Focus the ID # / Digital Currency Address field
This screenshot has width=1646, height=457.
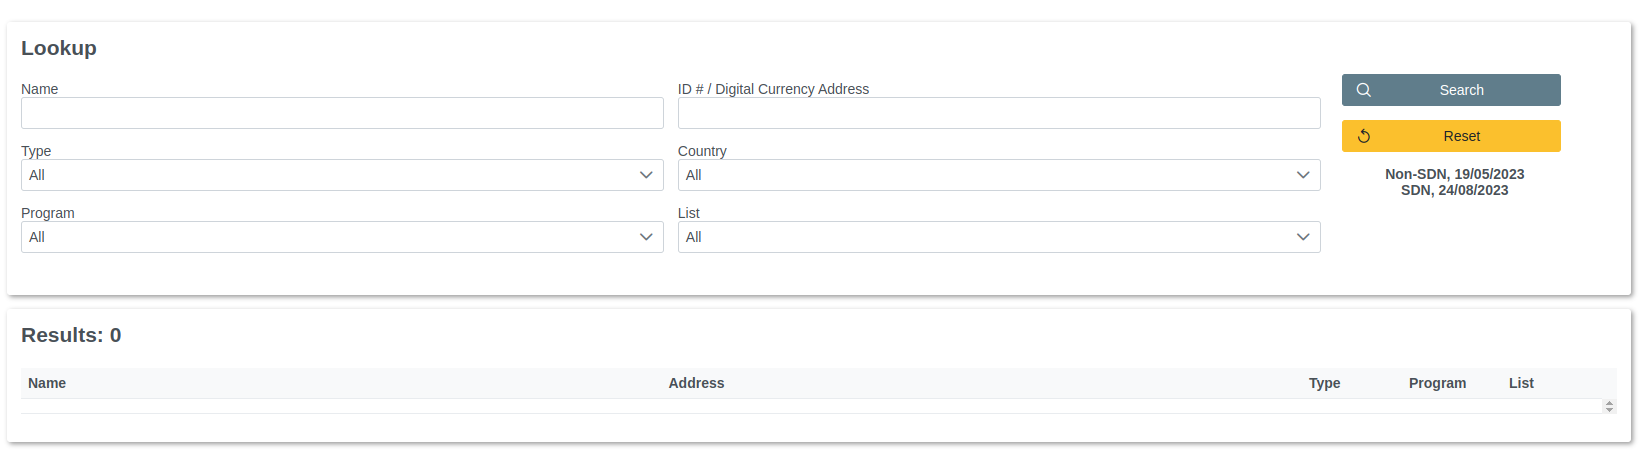point(999,113)
